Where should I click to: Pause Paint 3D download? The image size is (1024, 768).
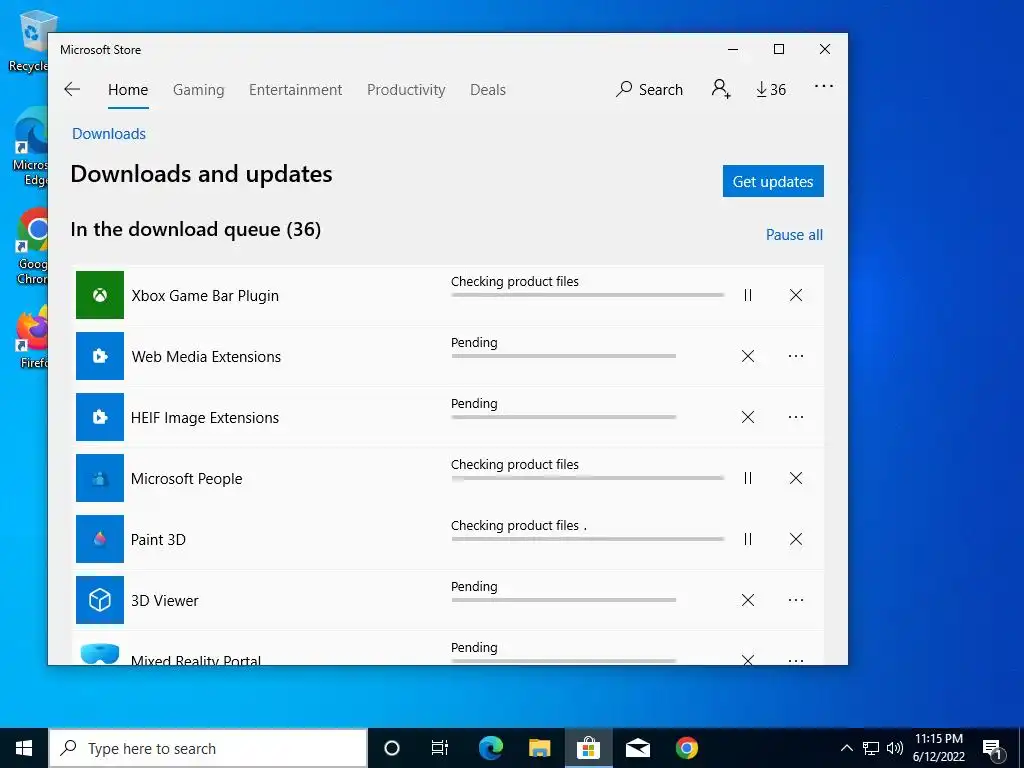pyautogui.click(x=748, y=539)
